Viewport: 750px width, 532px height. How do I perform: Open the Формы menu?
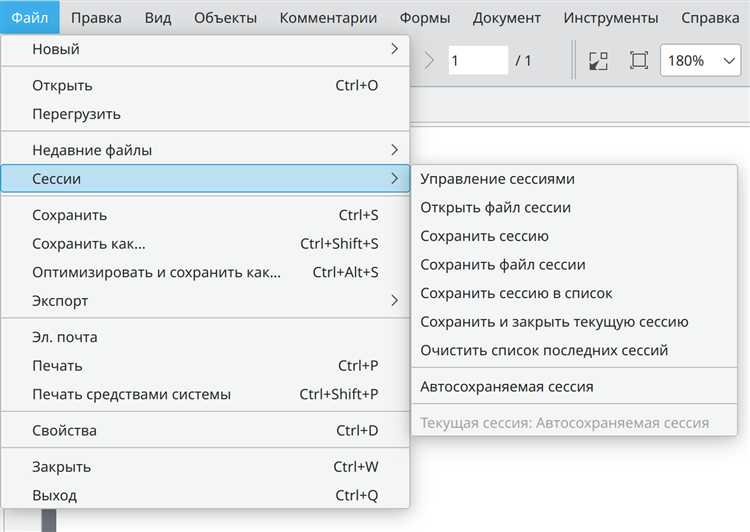point(425,18)
